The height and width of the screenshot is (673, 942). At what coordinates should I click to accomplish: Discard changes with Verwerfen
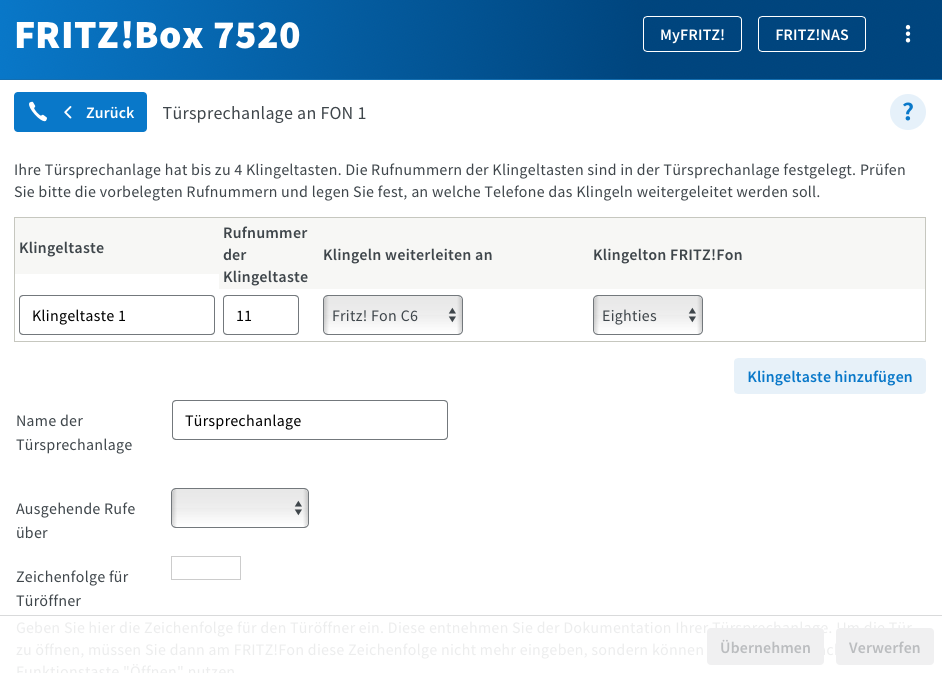tap(884, 647)
